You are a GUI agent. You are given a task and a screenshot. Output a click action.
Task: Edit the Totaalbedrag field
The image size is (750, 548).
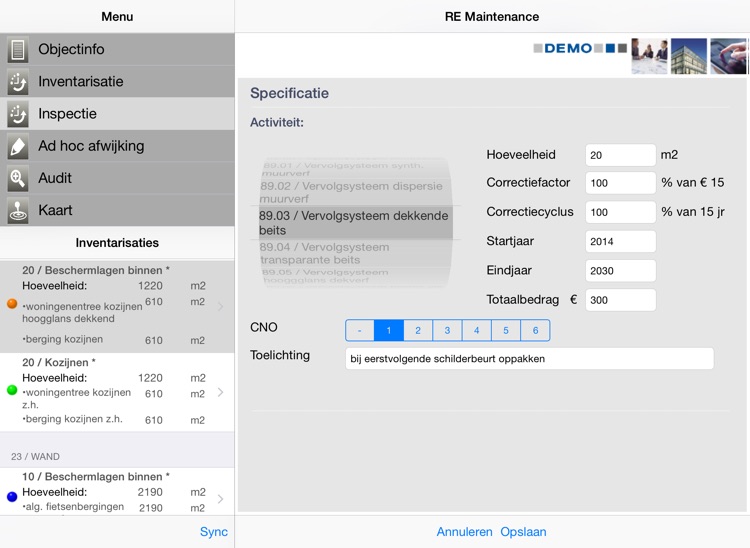[x=620, y=300]
